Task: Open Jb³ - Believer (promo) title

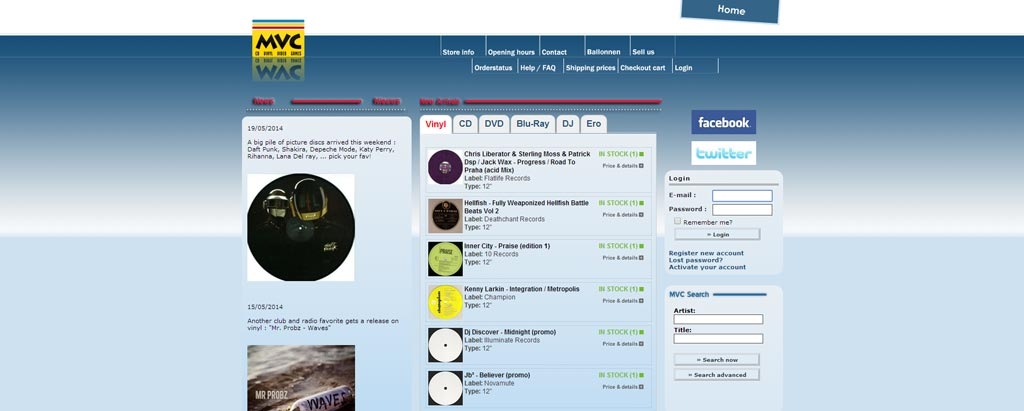Action: coord(497,376)
